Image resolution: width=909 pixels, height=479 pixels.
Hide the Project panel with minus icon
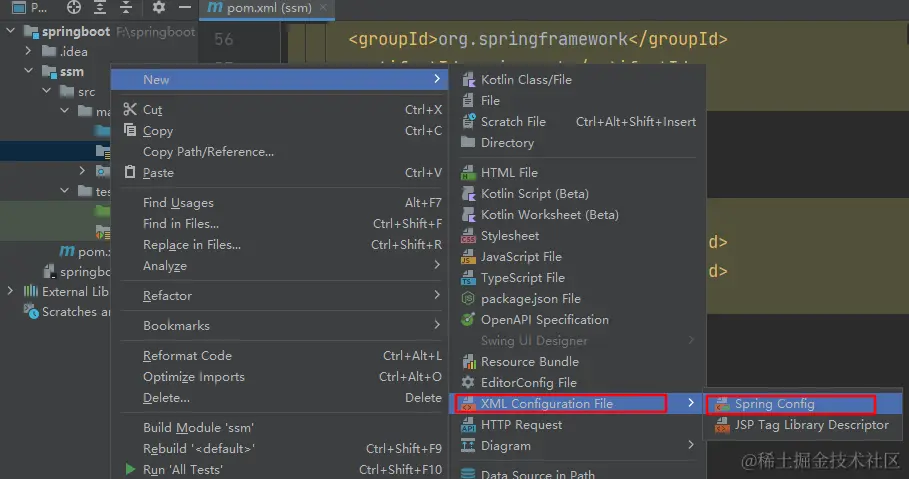point(184,8)
